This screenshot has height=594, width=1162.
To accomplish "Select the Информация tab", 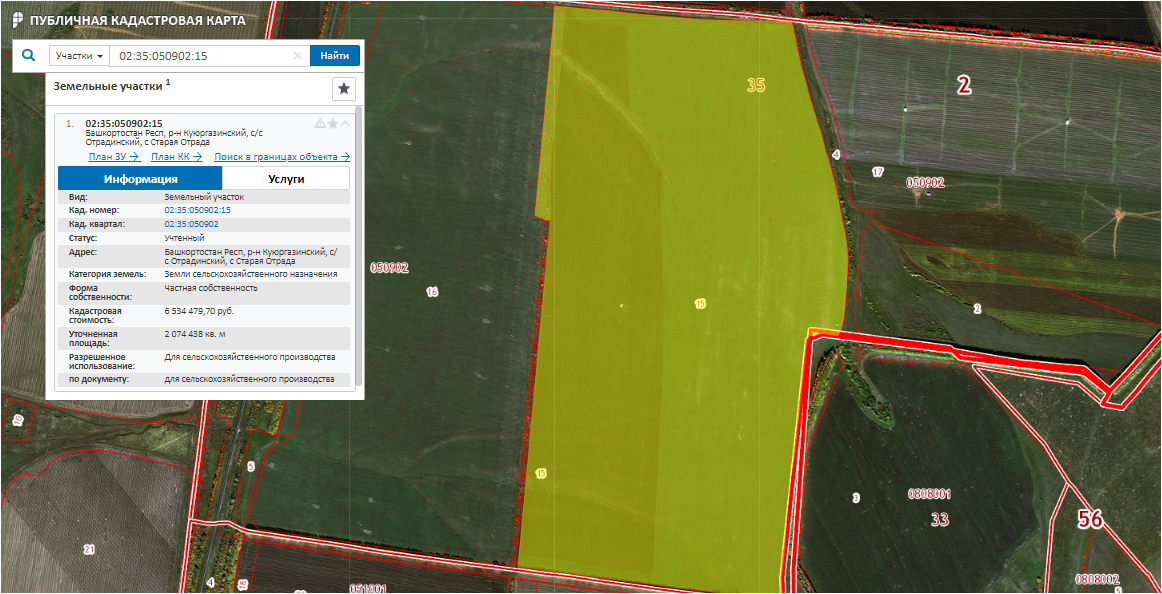I will click(x=140, y=179).
